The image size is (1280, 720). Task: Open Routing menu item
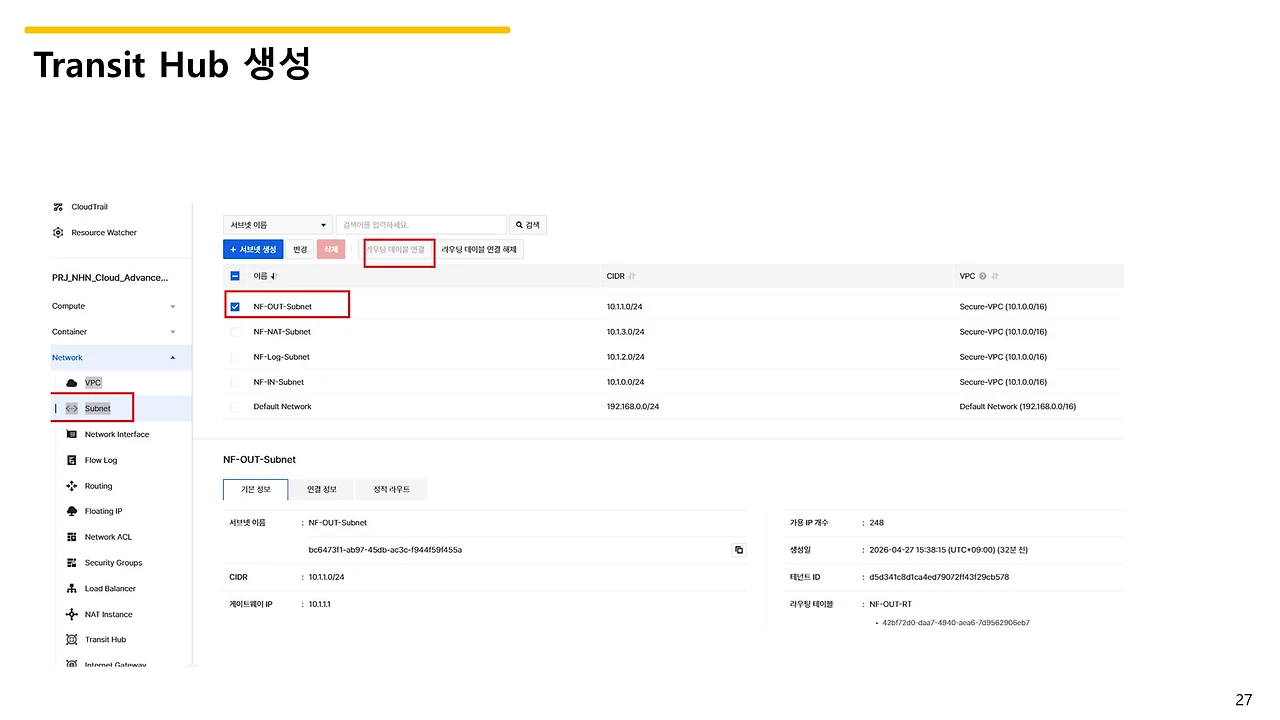point(98,486)
